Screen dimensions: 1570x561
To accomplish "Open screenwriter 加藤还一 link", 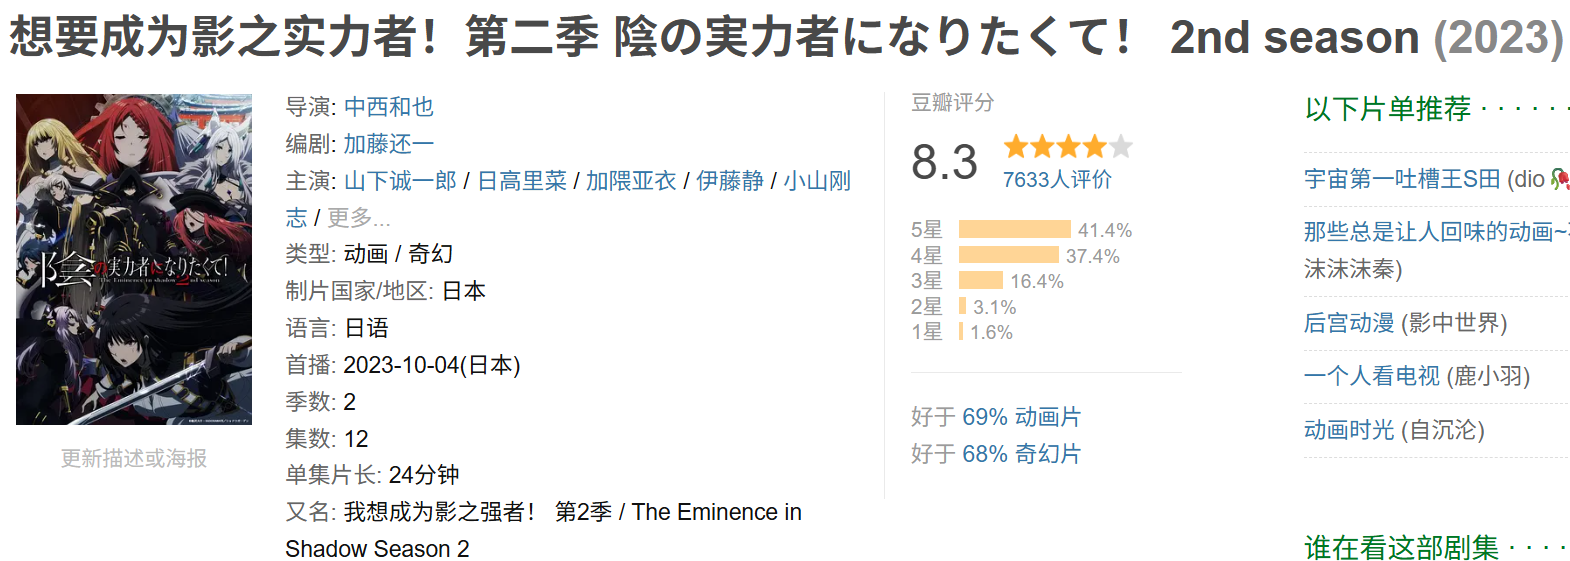I will 388,144.
